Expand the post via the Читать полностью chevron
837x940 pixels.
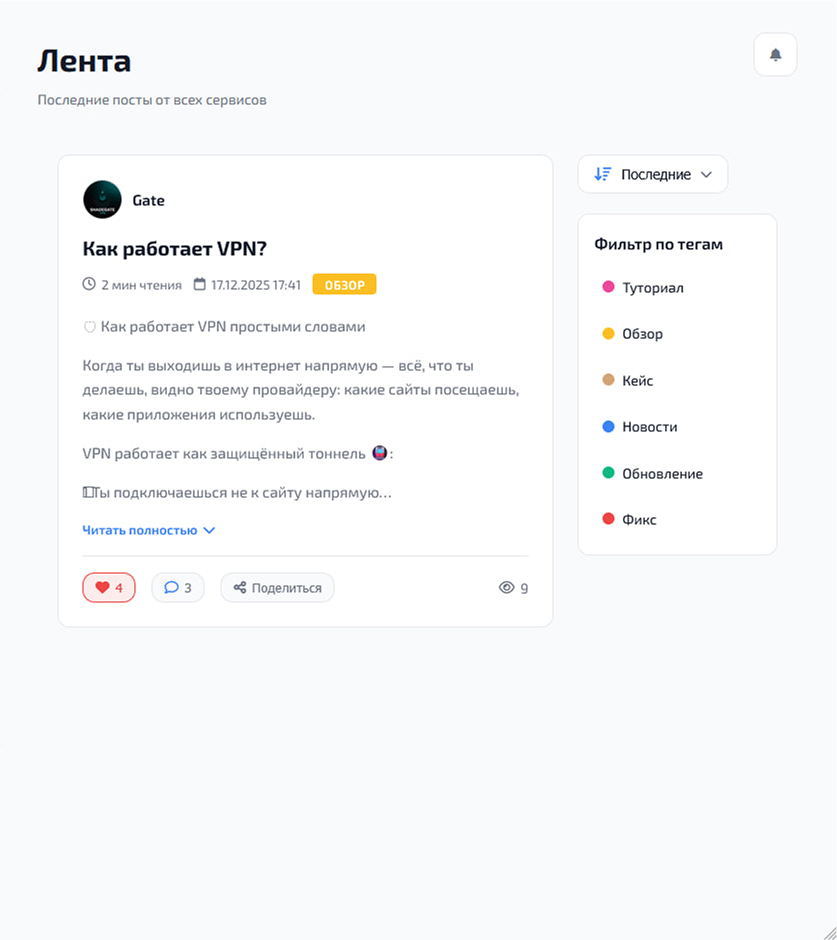210,530
